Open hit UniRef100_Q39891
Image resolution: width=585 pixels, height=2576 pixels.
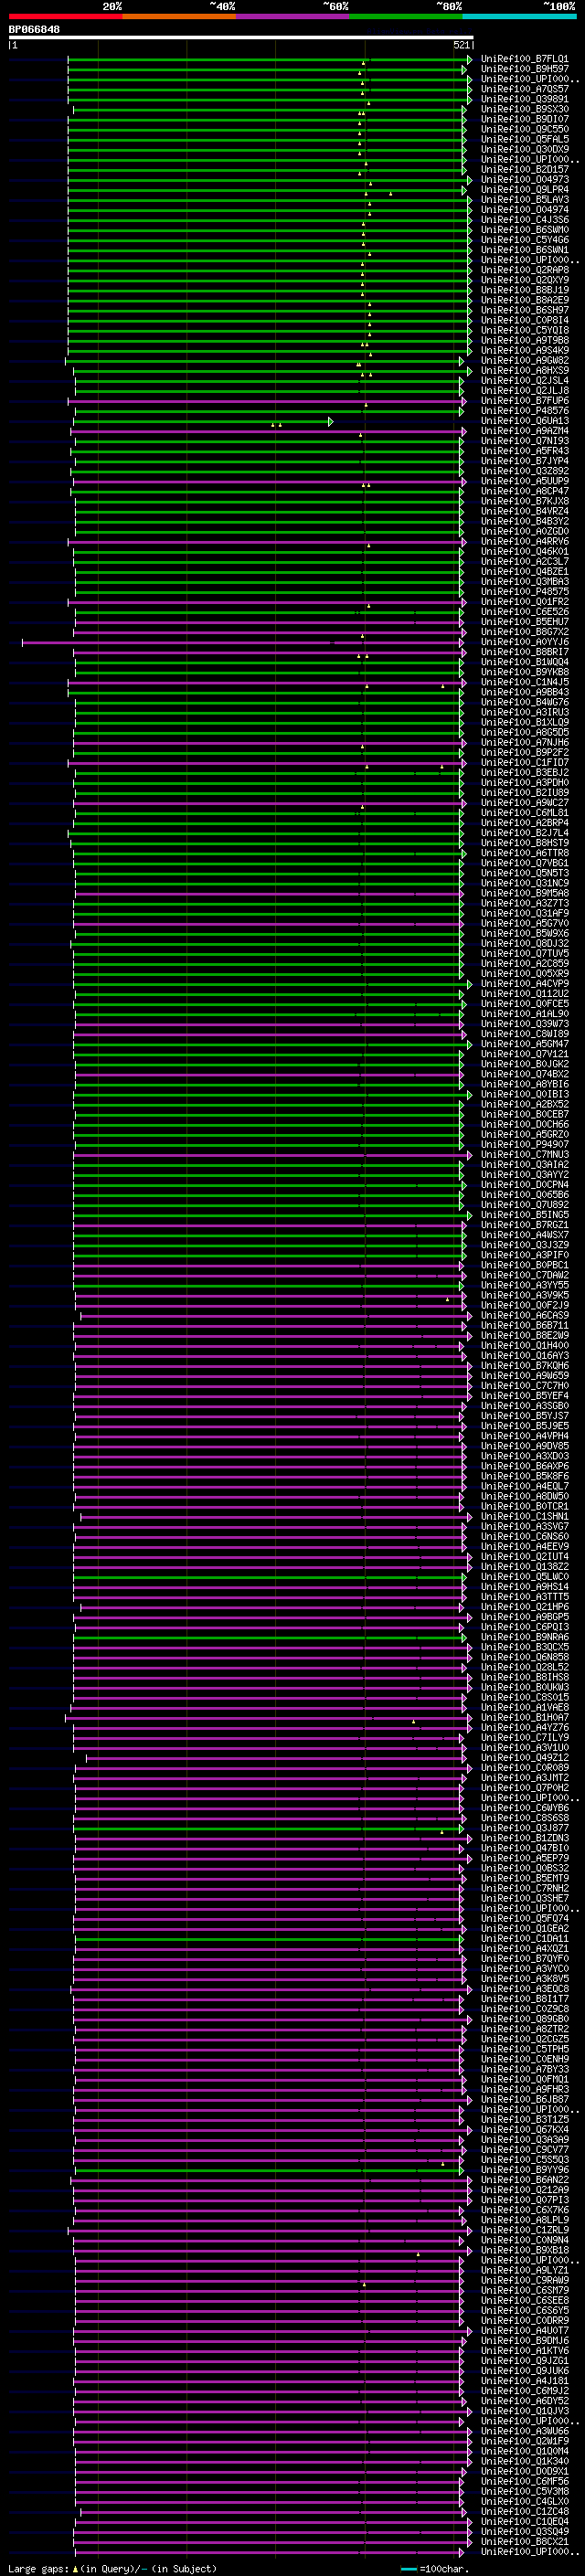[x=525, y=99]
